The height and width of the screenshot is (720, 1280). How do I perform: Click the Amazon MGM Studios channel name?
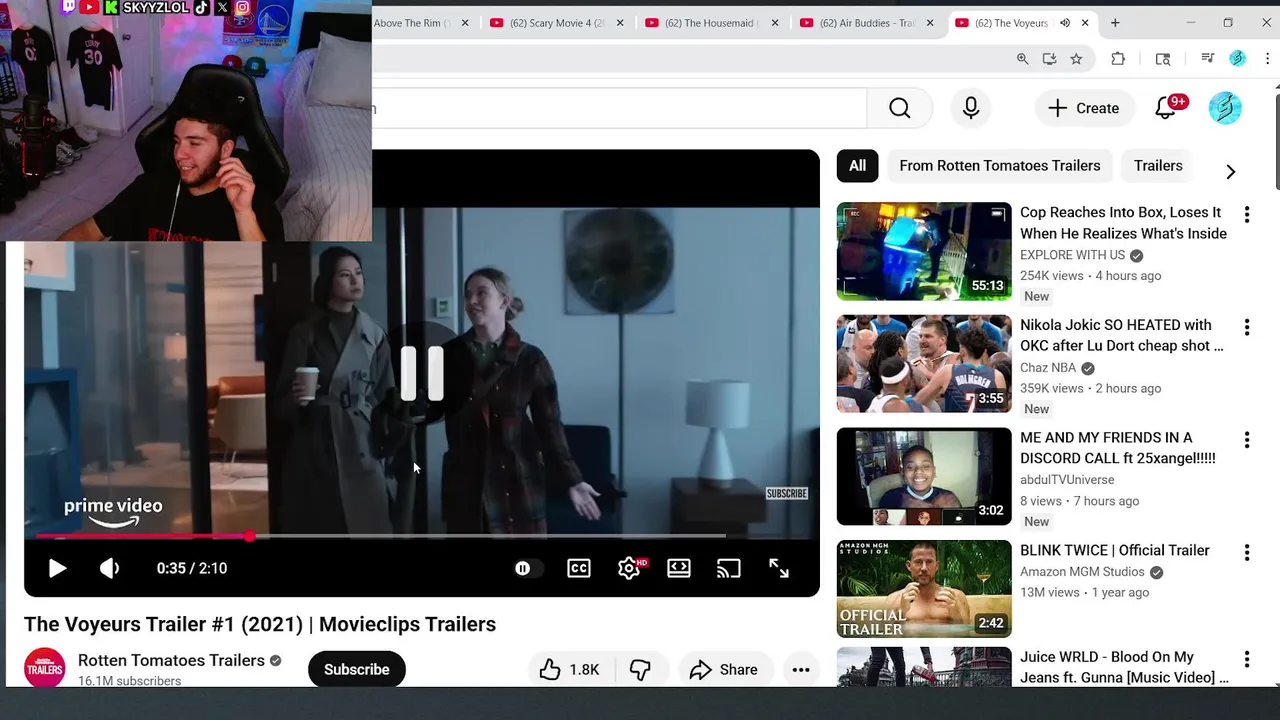click(1082, 572)
